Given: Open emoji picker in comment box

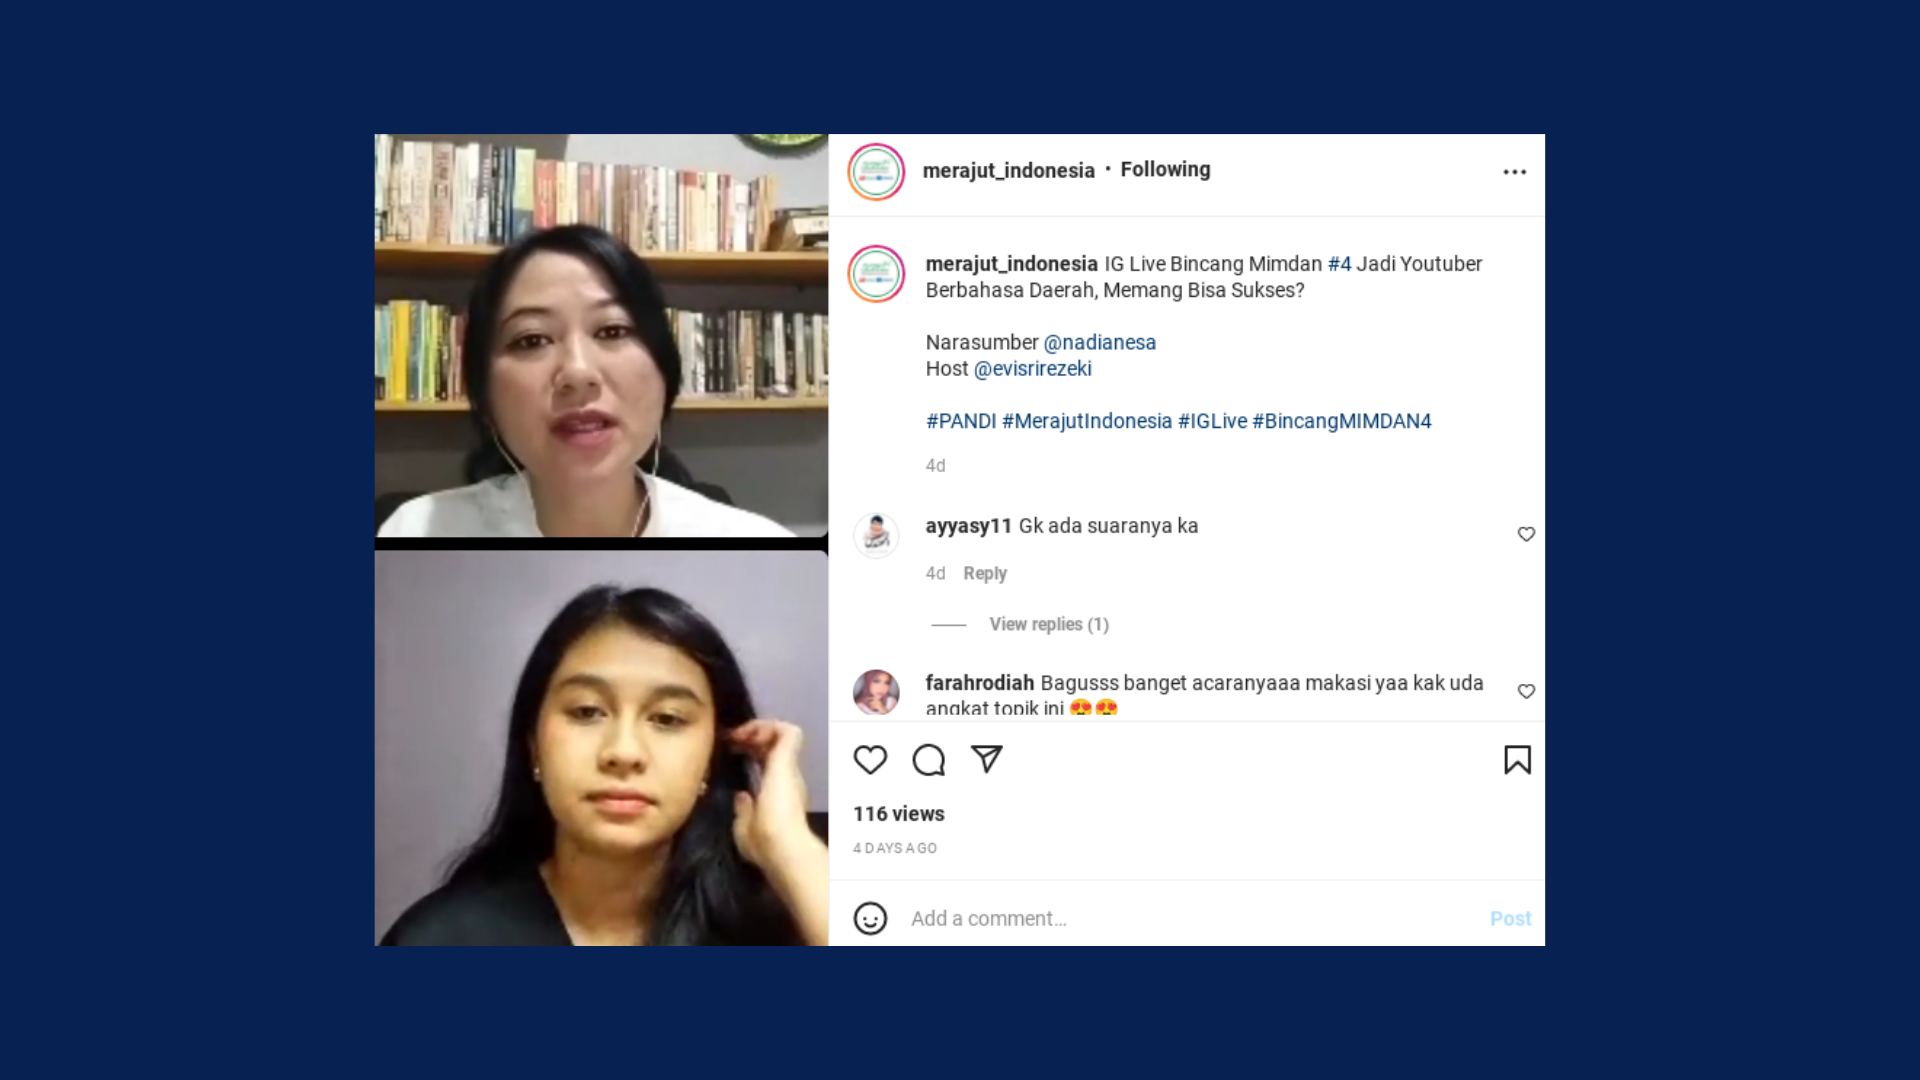Looking at the screenshot, I should [x=870, y=918].
